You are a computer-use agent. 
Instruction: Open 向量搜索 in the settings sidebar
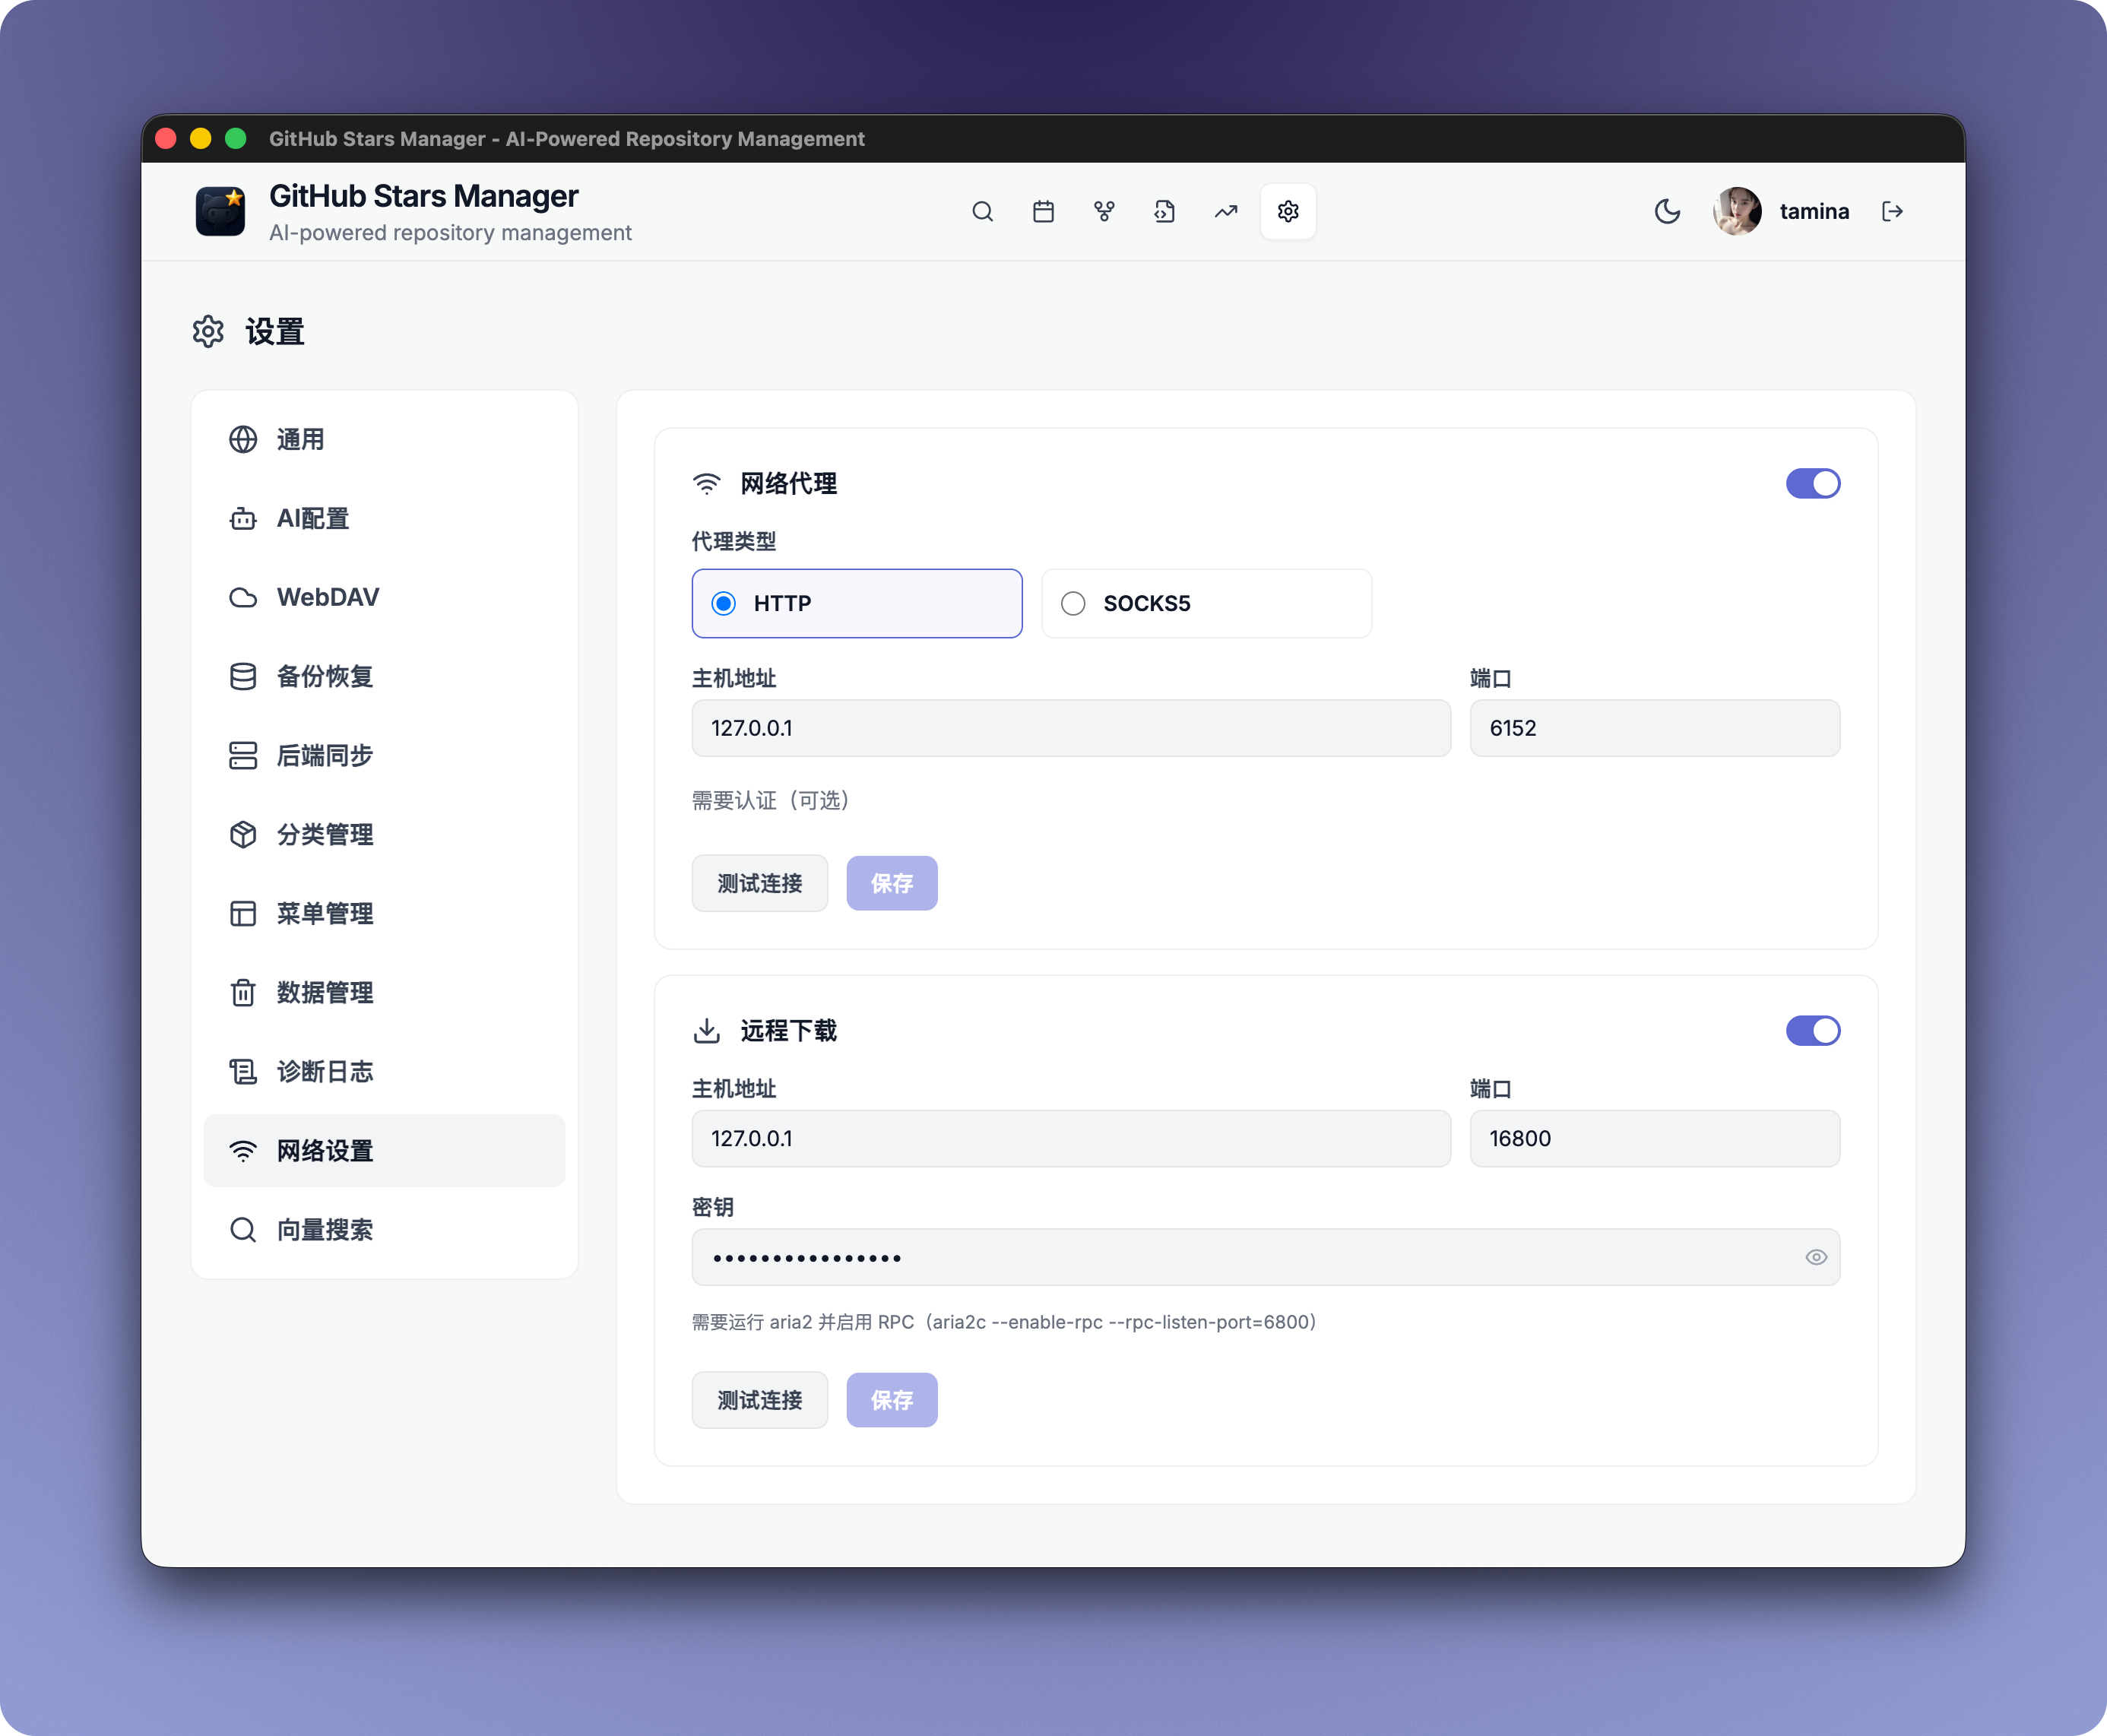384,1230
